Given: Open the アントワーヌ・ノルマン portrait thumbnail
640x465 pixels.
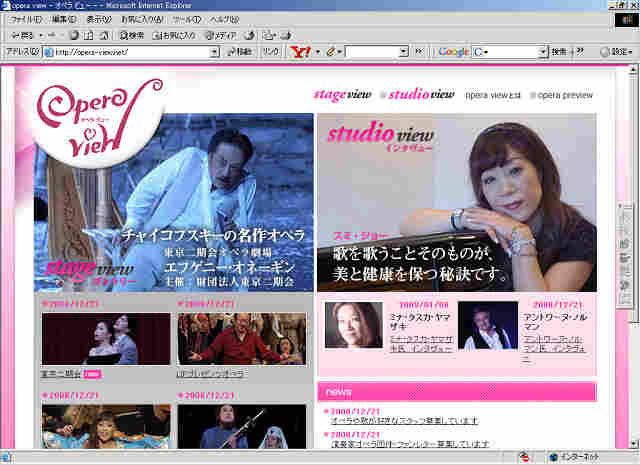Looking at the screenshot, I should tap(488, 325).
